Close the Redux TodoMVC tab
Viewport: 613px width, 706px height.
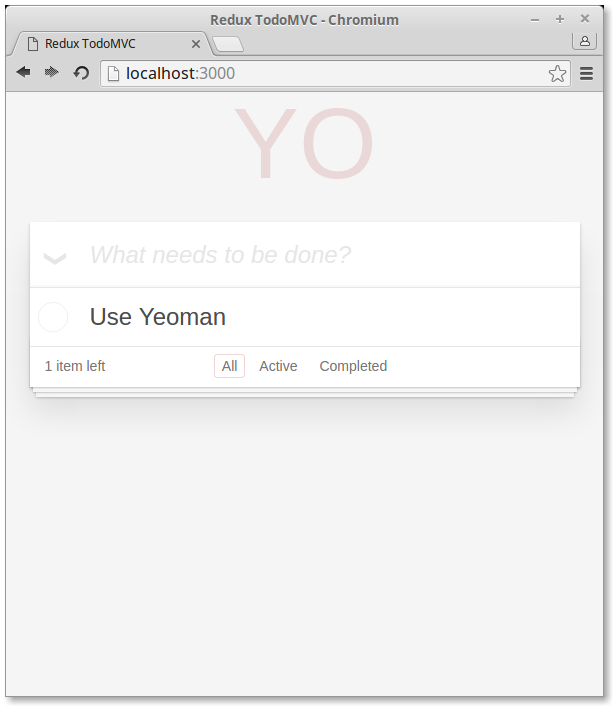pyautogui.click(x=196, y=44)
